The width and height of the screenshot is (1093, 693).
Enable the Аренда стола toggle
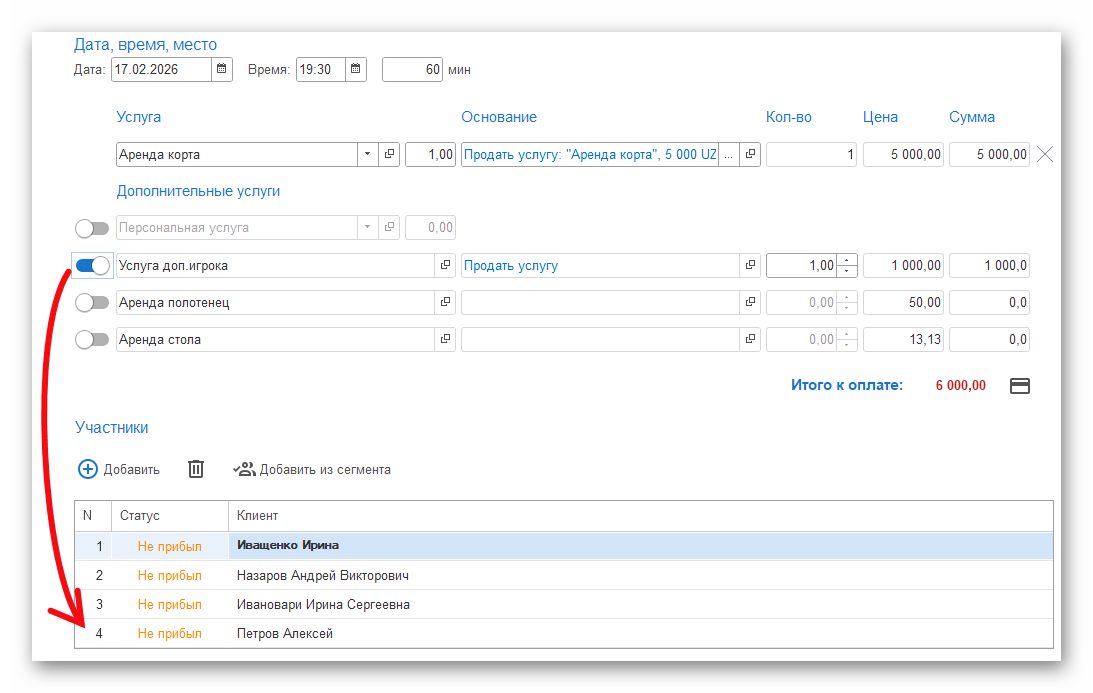92,340
